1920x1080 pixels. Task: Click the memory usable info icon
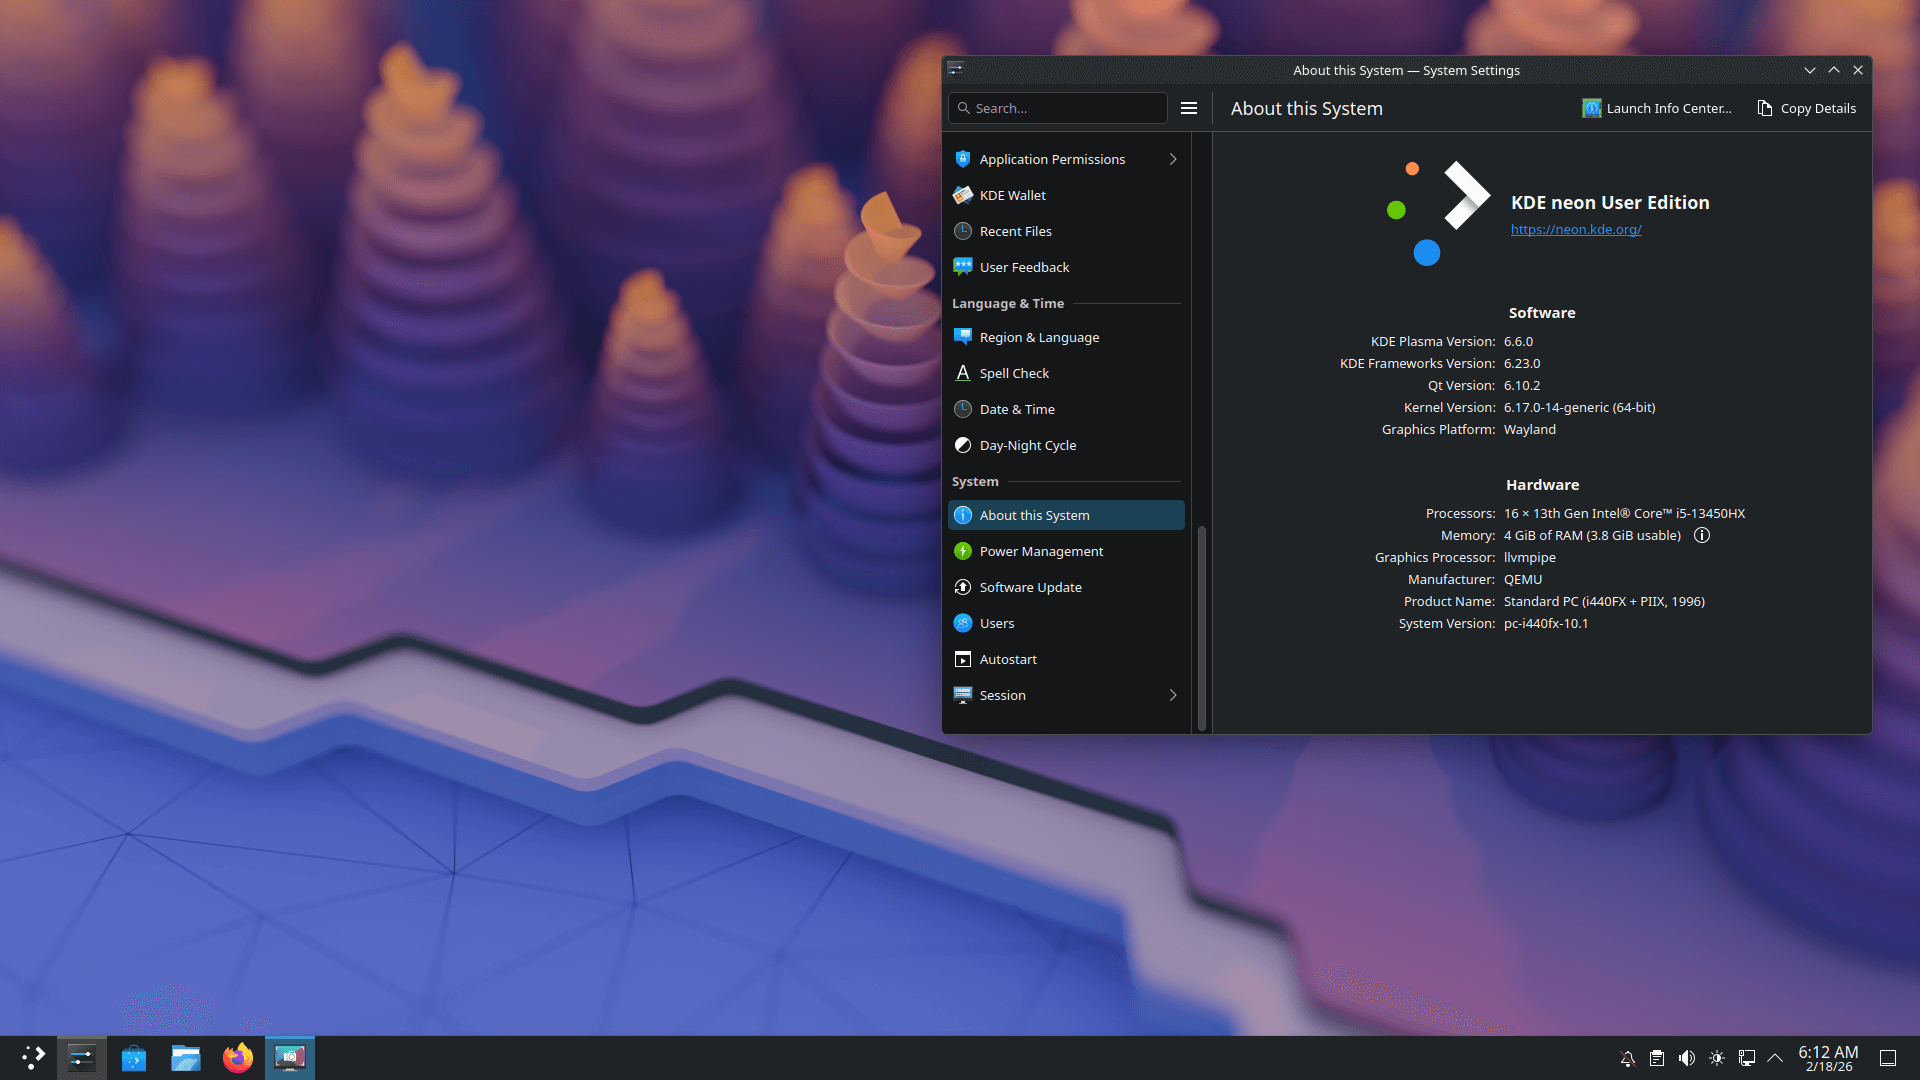[x=1702, y=535]
